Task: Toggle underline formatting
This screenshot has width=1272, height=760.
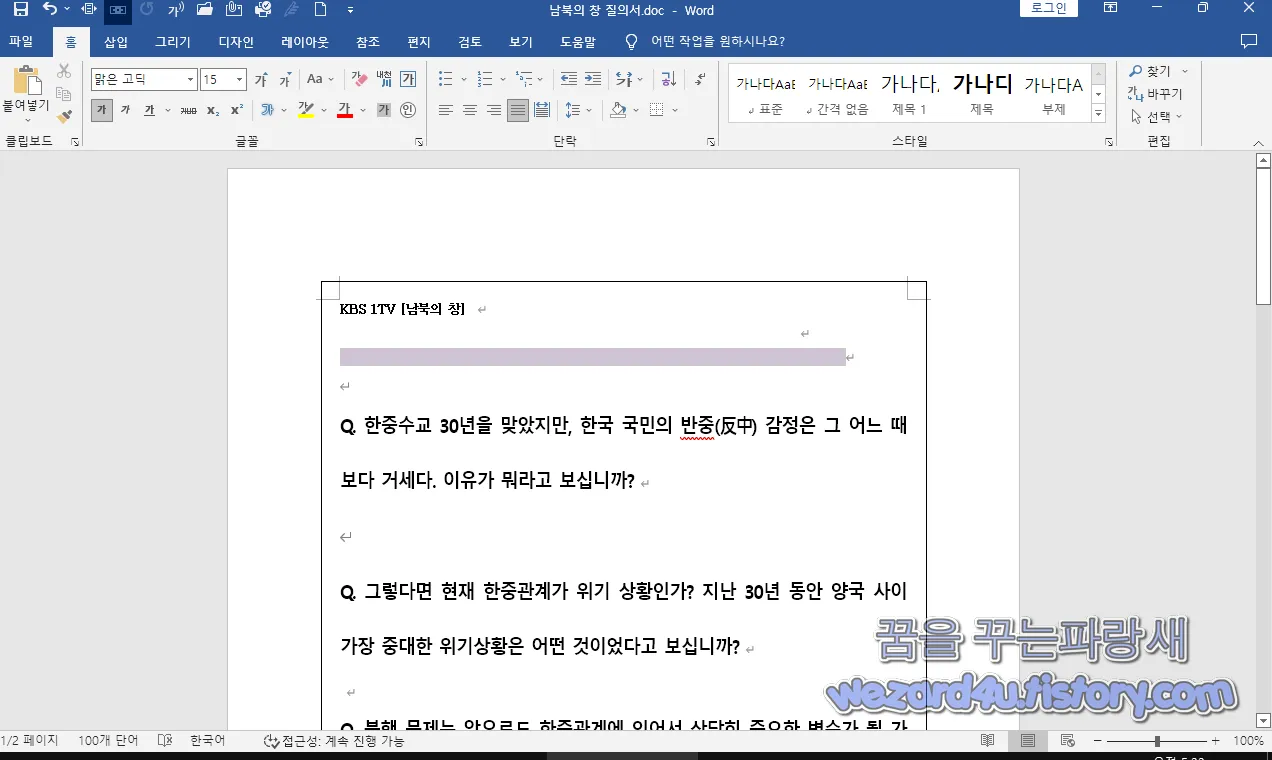Action: tap(149, 110)
